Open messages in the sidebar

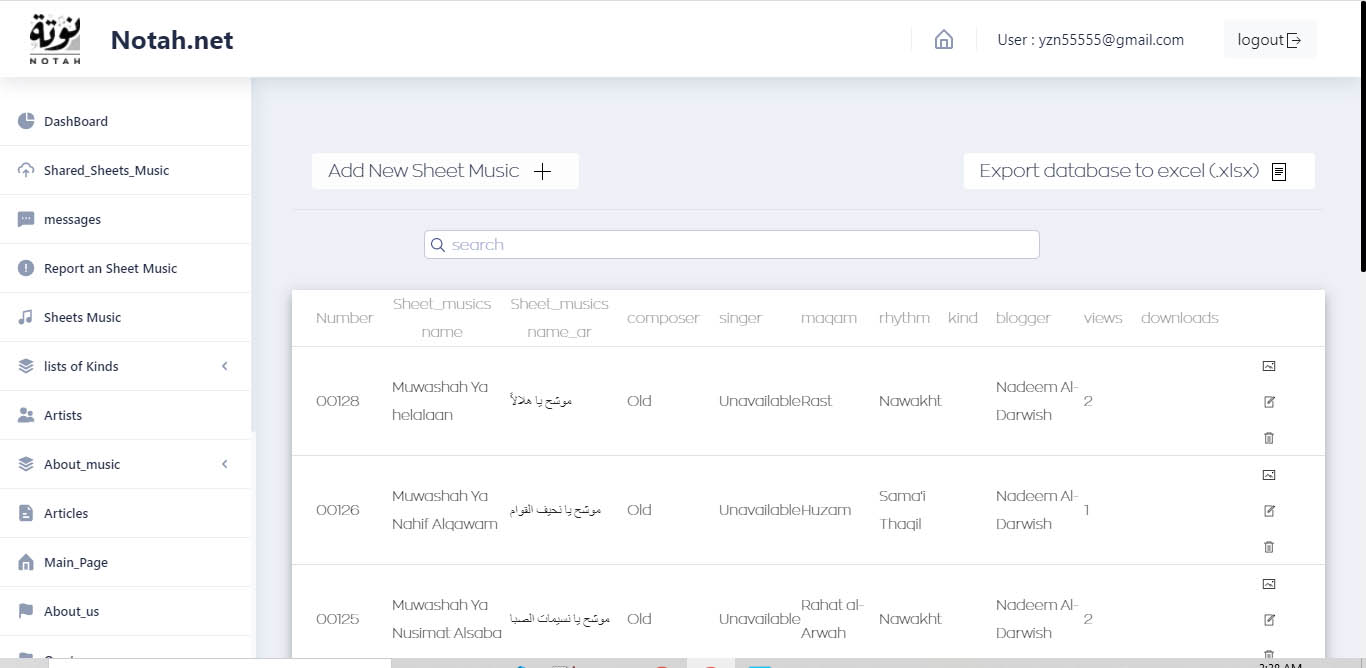click(x=72, y=220)
